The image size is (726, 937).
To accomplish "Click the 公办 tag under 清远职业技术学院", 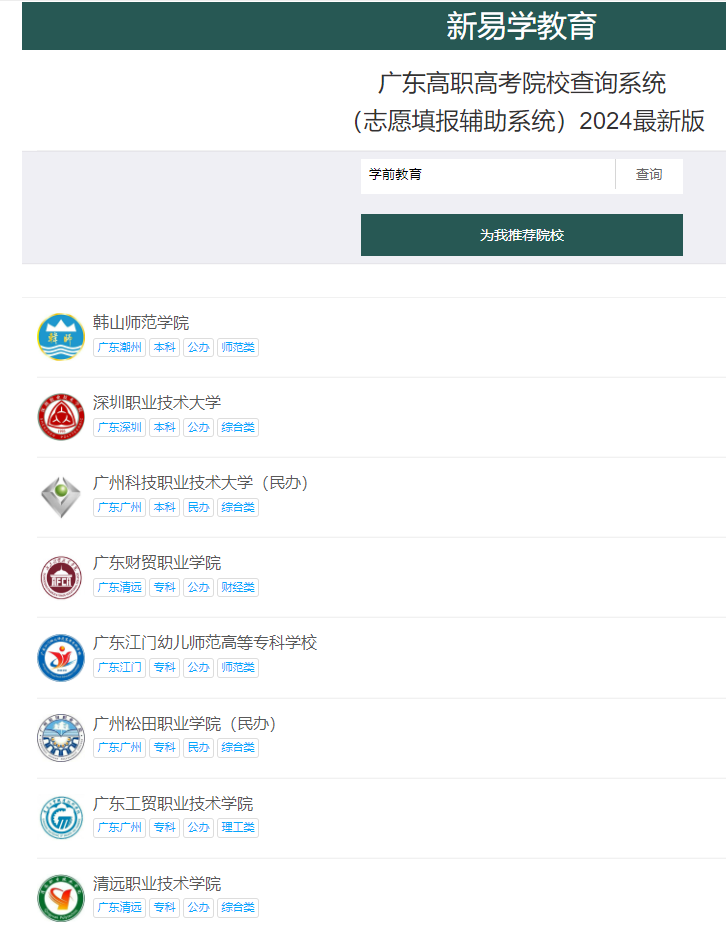I will pos(198,908).
